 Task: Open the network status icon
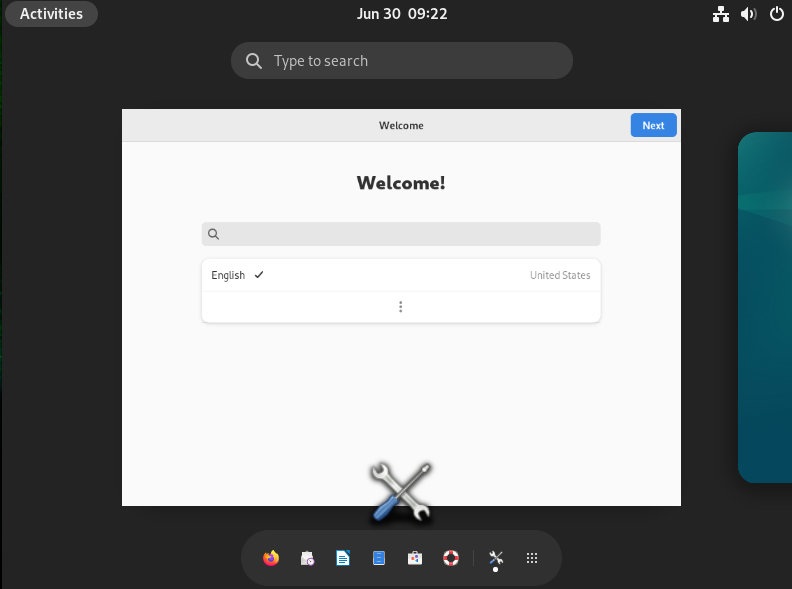point(721,14)
